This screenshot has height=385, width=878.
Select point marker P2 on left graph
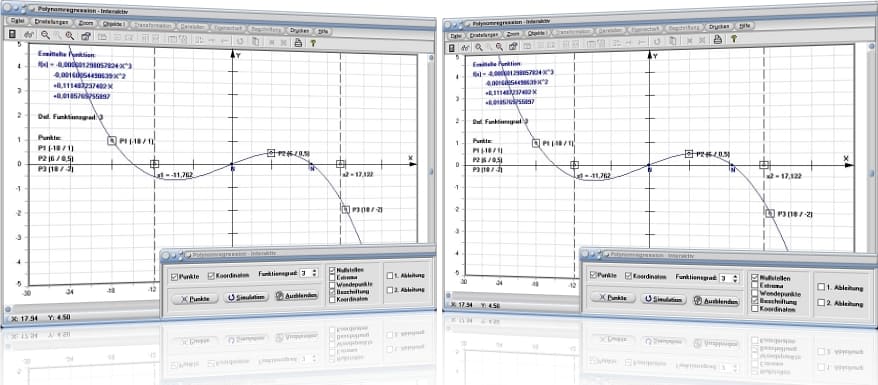(271, 153)
